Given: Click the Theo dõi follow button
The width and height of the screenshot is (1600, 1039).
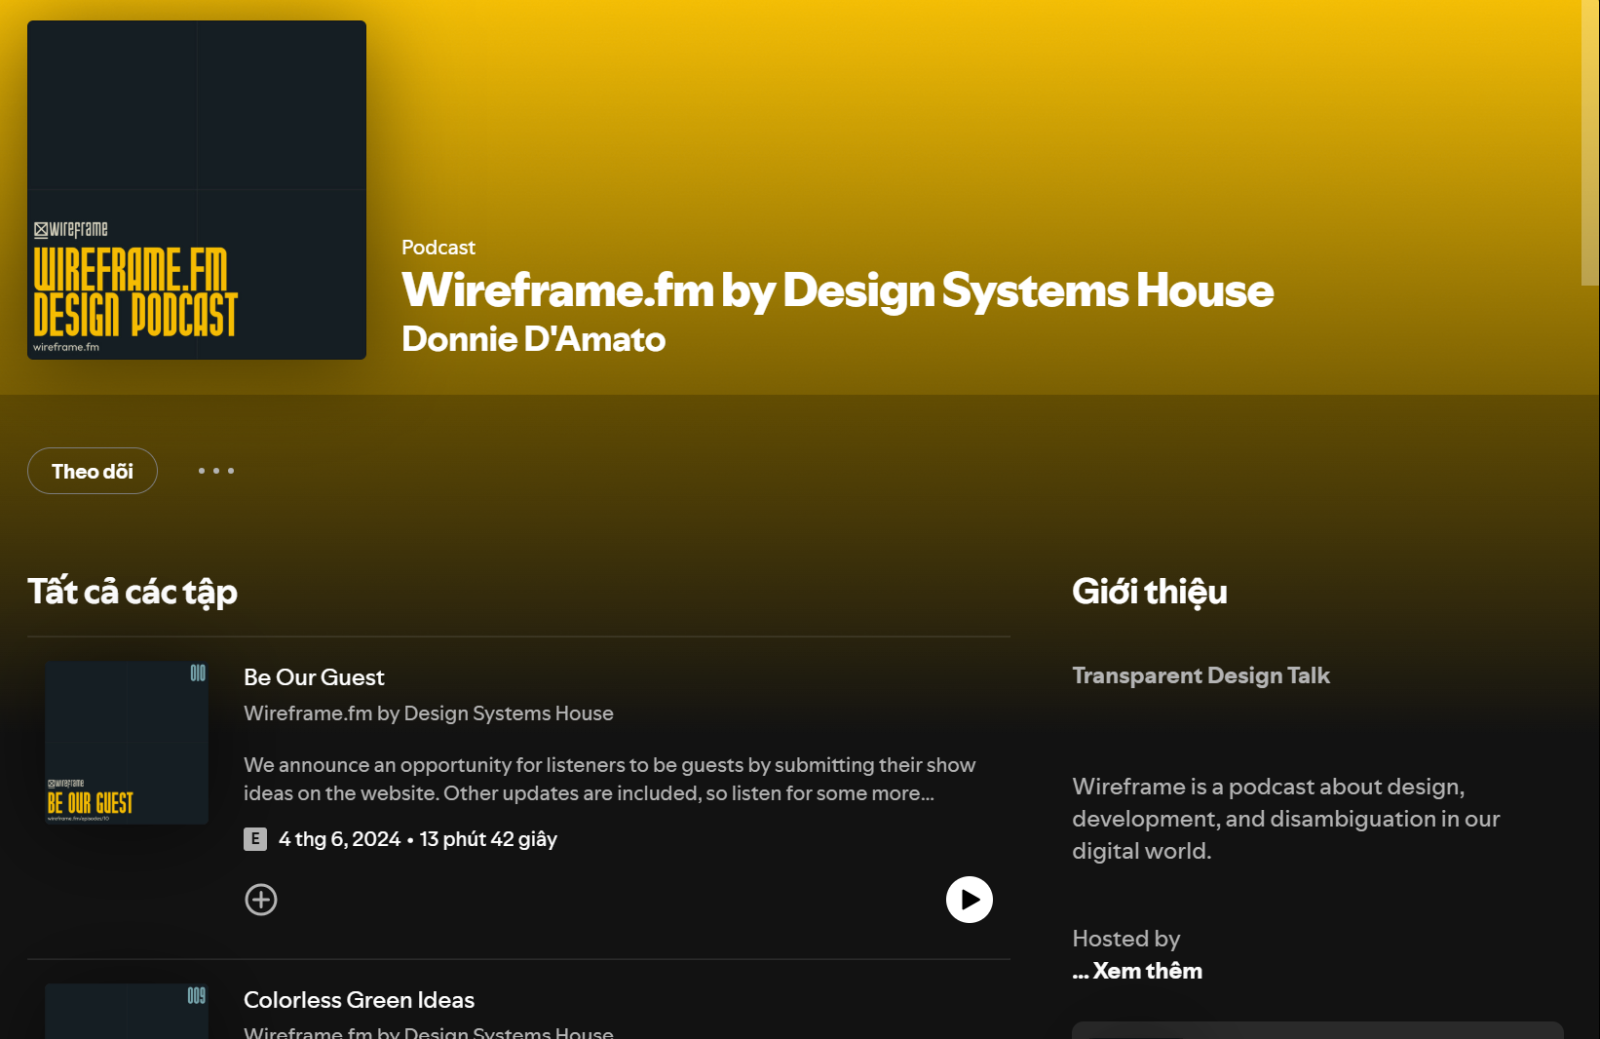Looking at the screenshot, I should (92, 471).
